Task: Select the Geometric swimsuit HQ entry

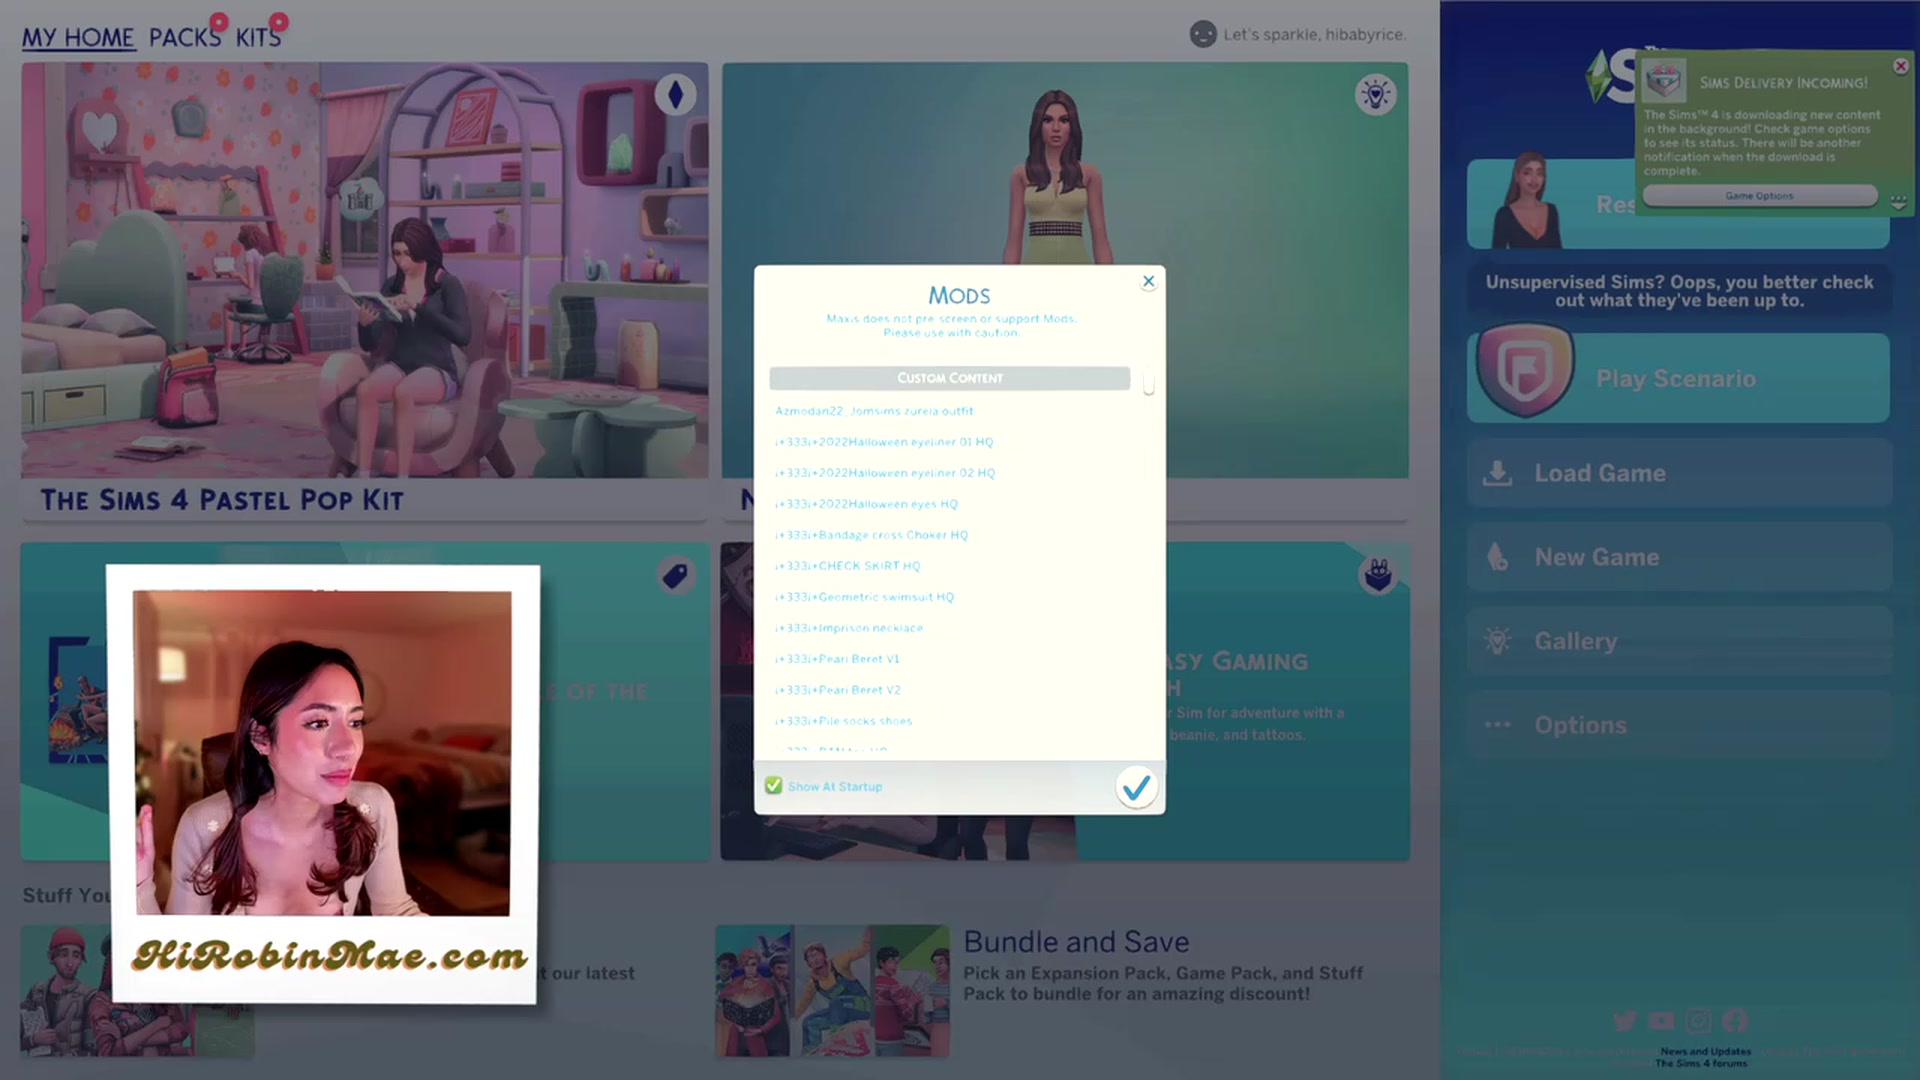Action: [864, 597]
